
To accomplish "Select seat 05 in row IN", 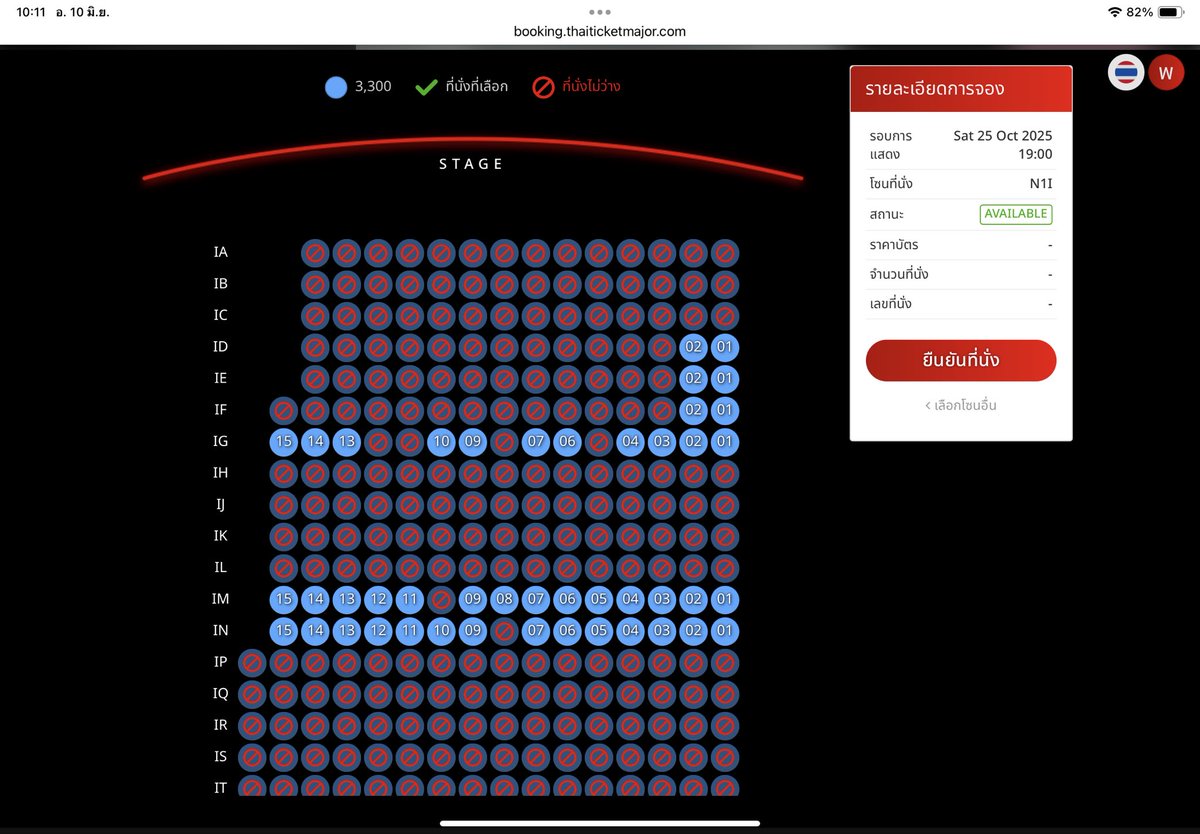I will click(598, 631).
